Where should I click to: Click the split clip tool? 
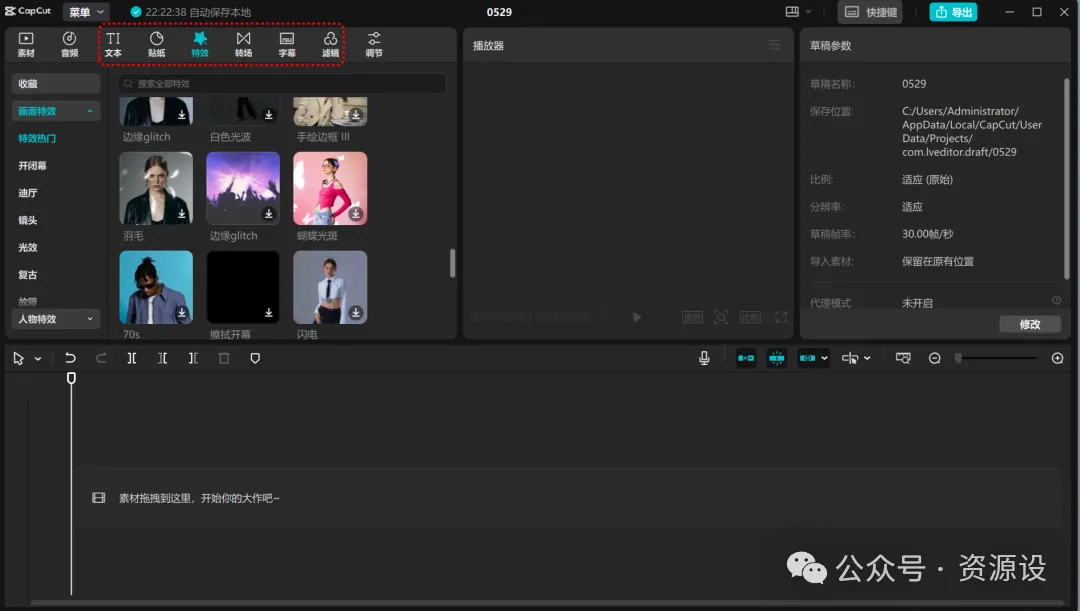tap(132, 358)
